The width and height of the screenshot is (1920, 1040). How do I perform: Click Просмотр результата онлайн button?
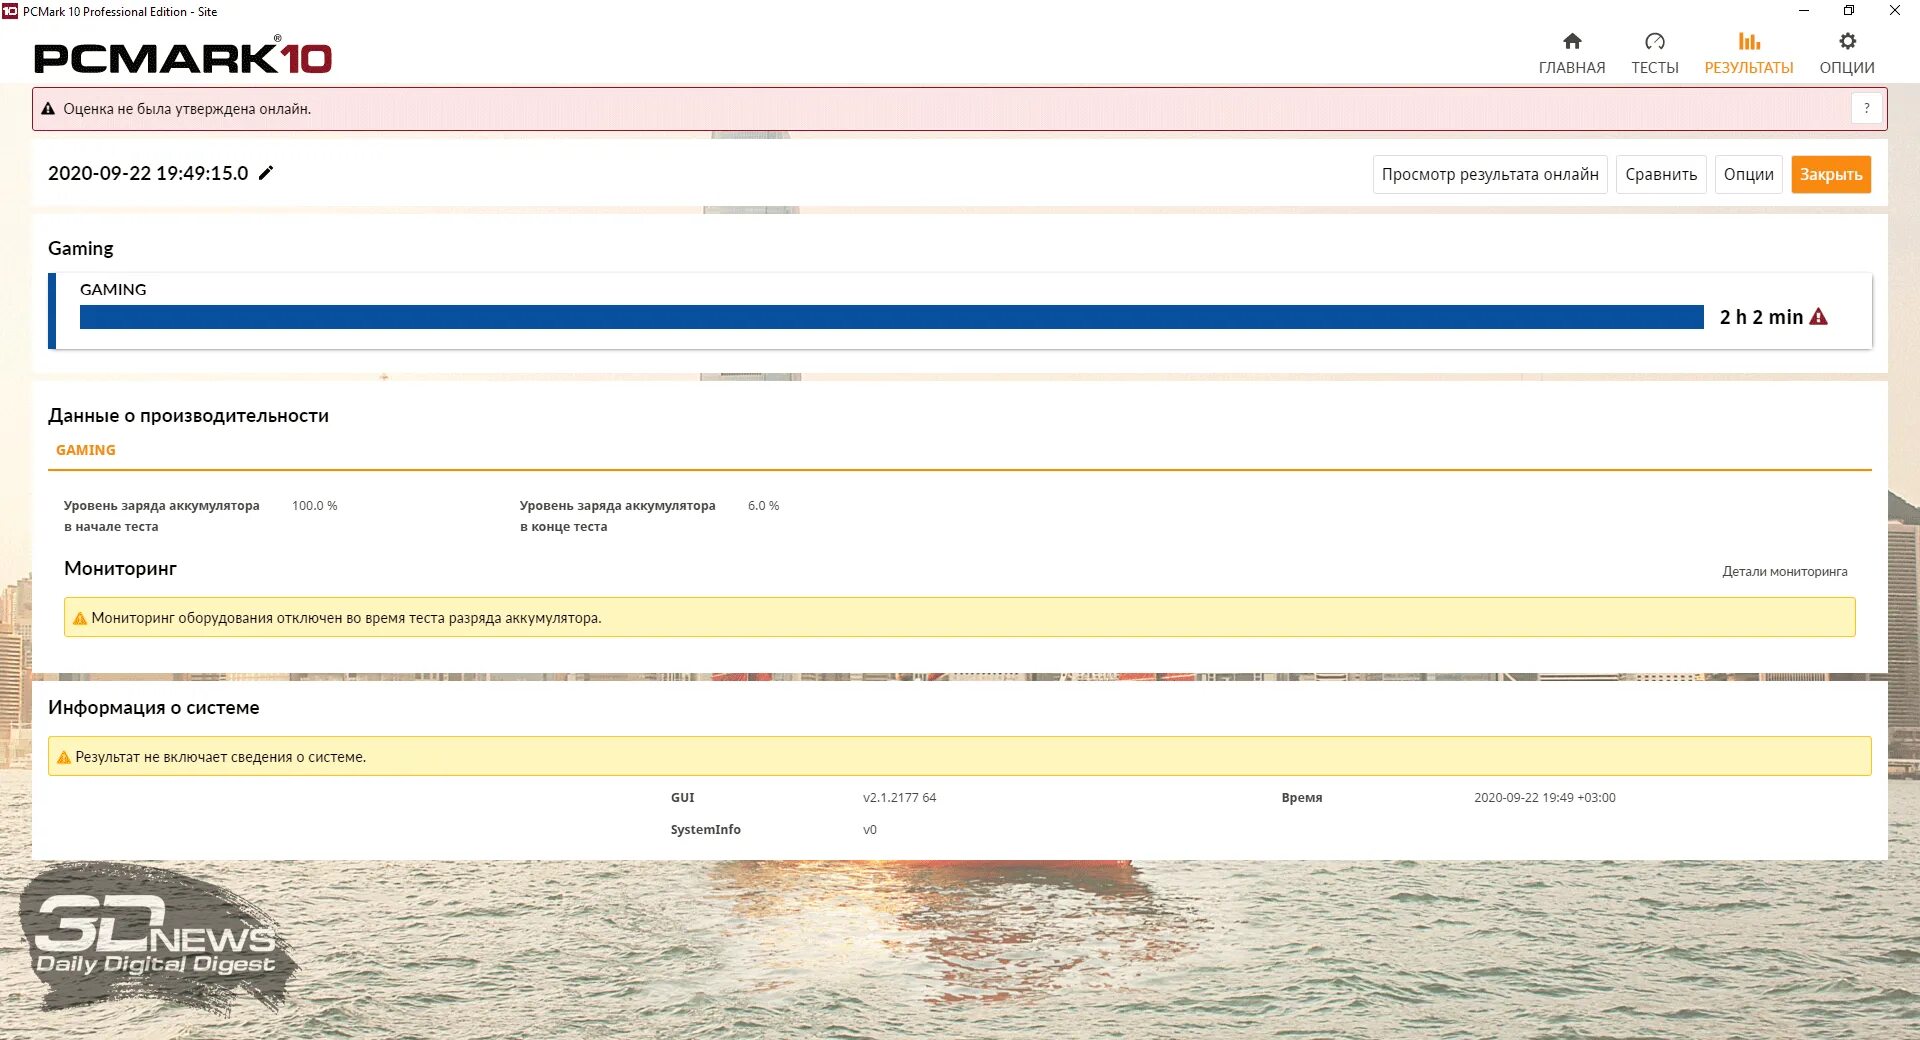1490,174
